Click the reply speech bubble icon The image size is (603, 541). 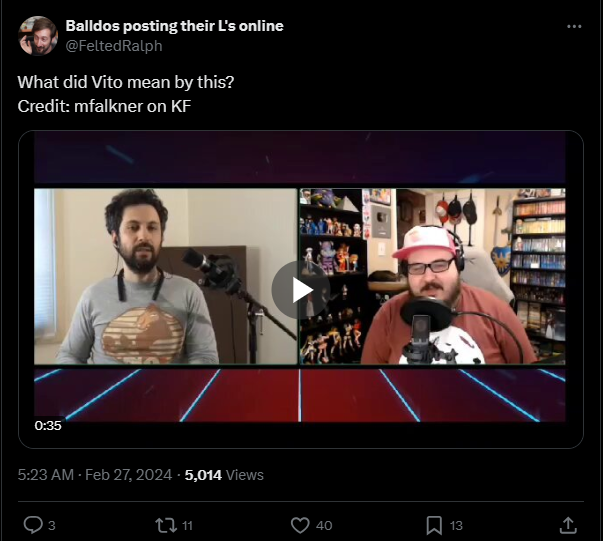[33, 525]
